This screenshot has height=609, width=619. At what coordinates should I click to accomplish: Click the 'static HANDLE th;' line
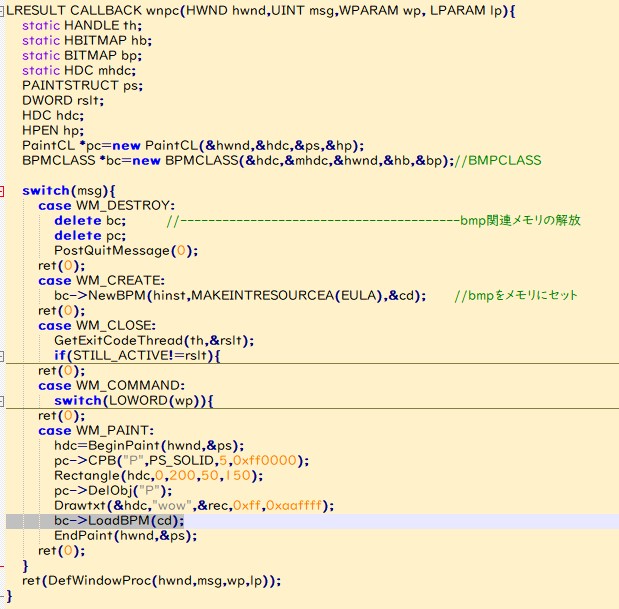pos(82,26)
